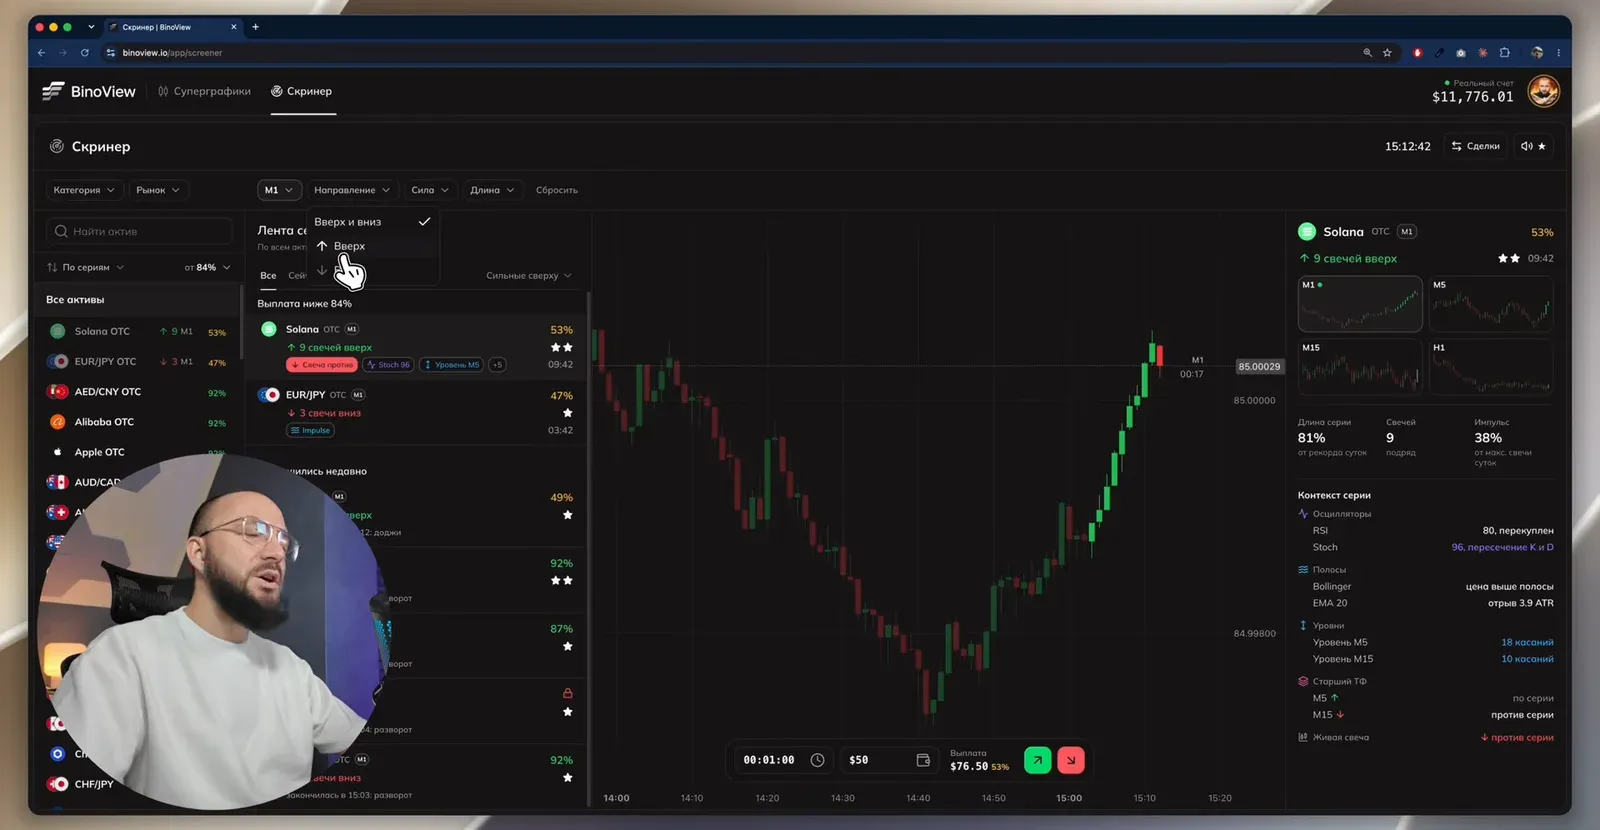The height and width of the screenshot is (830, 1600).
Task: Open the user profile avatar
Action: click(x=1543, y=92)
